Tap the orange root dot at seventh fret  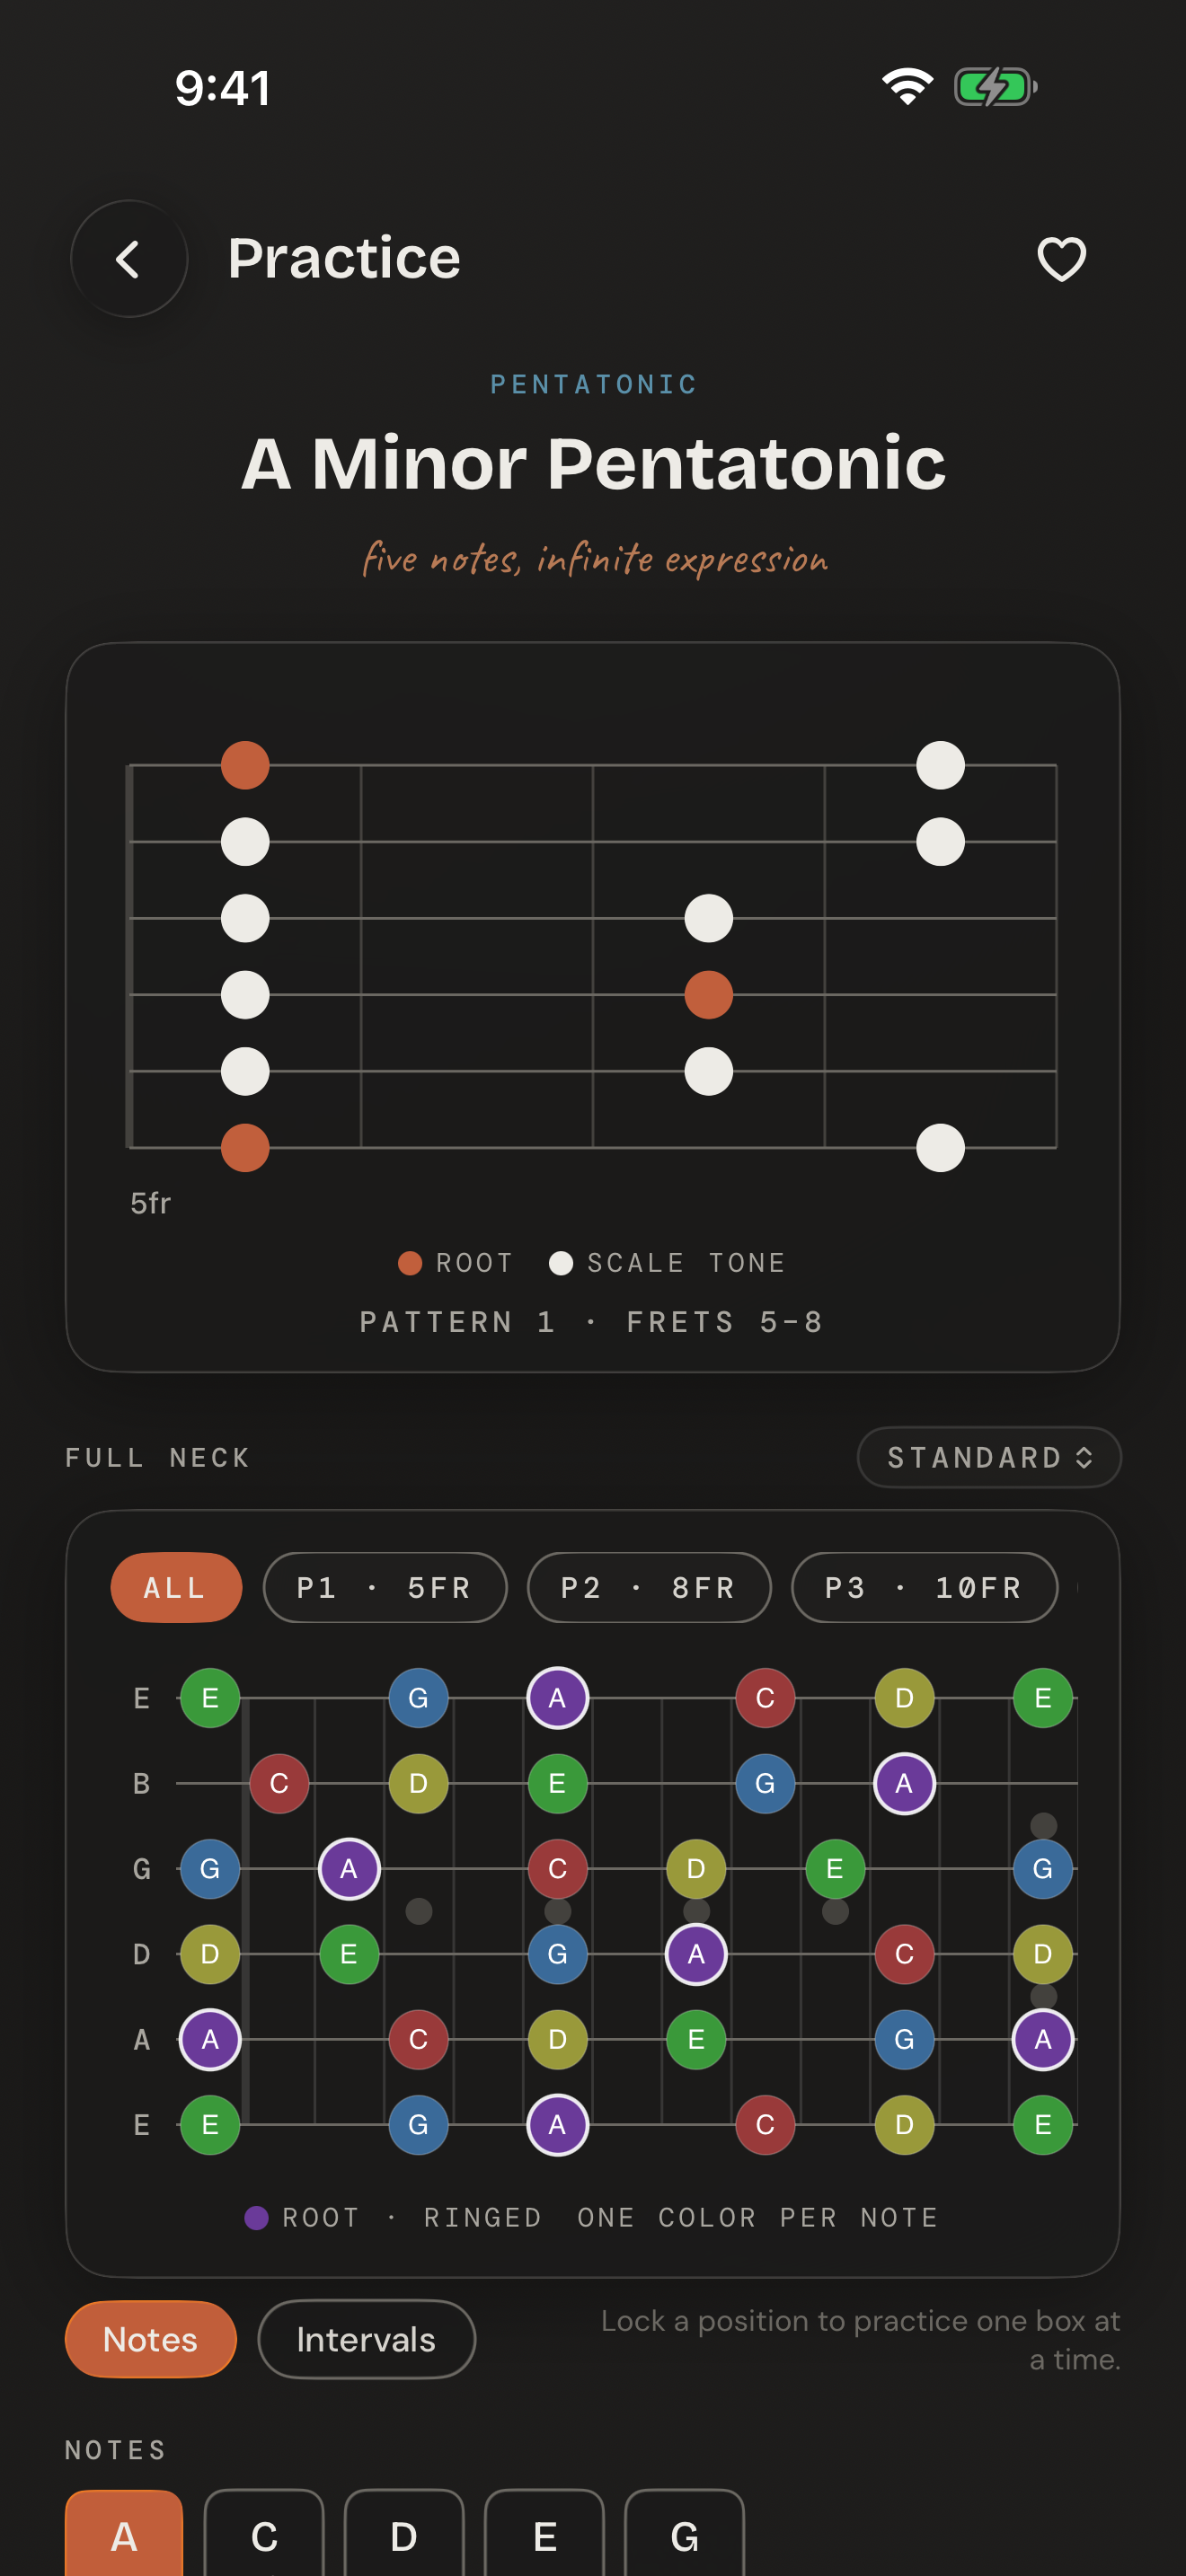tap(709, 994)
